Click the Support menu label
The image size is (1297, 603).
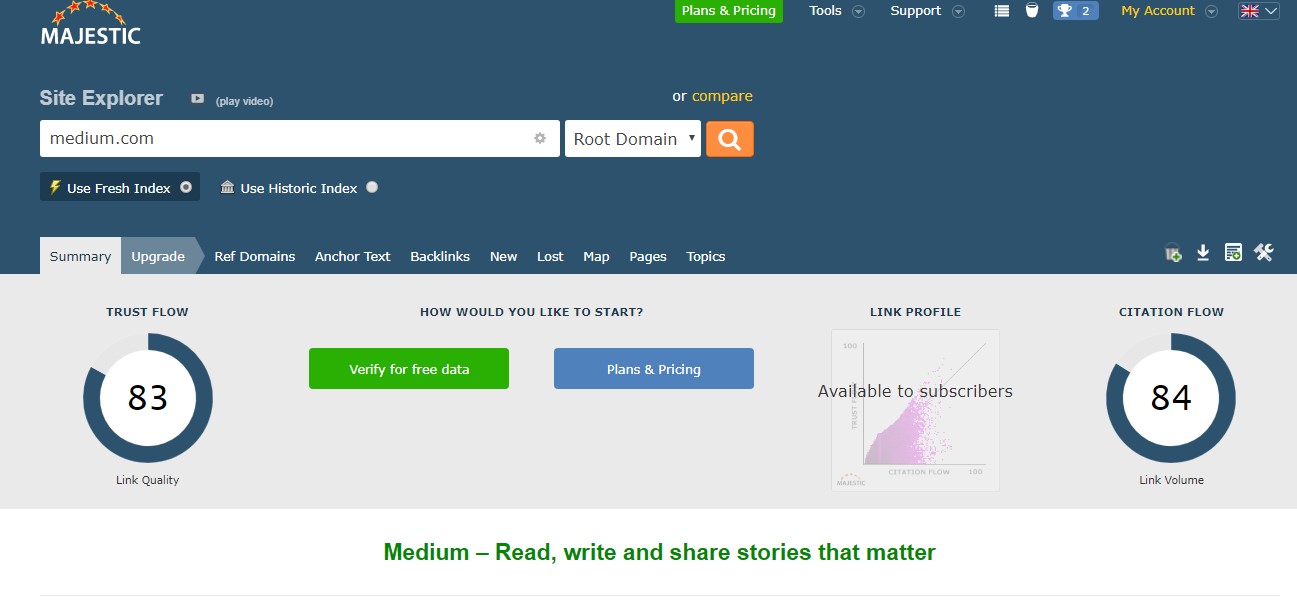[916, 11]
